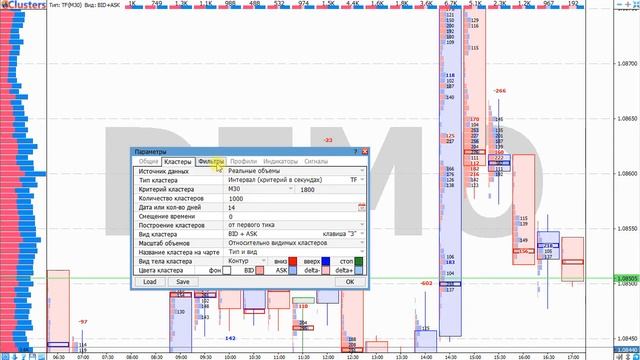Click the 12:00 time label on the axis
This screenshot has height=360, width=640.
328,357
